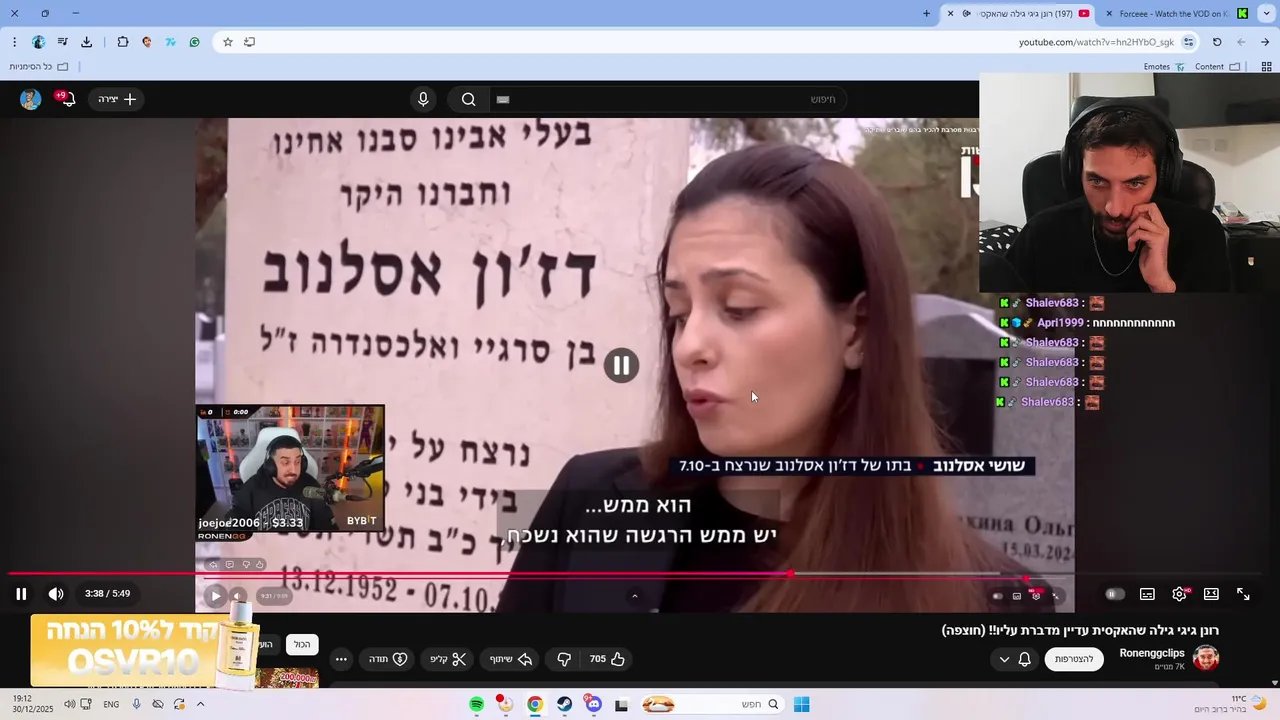This screenshot has width=1280, height=720.
Task: Open the three-dots more actions menu
Action: 341,659
